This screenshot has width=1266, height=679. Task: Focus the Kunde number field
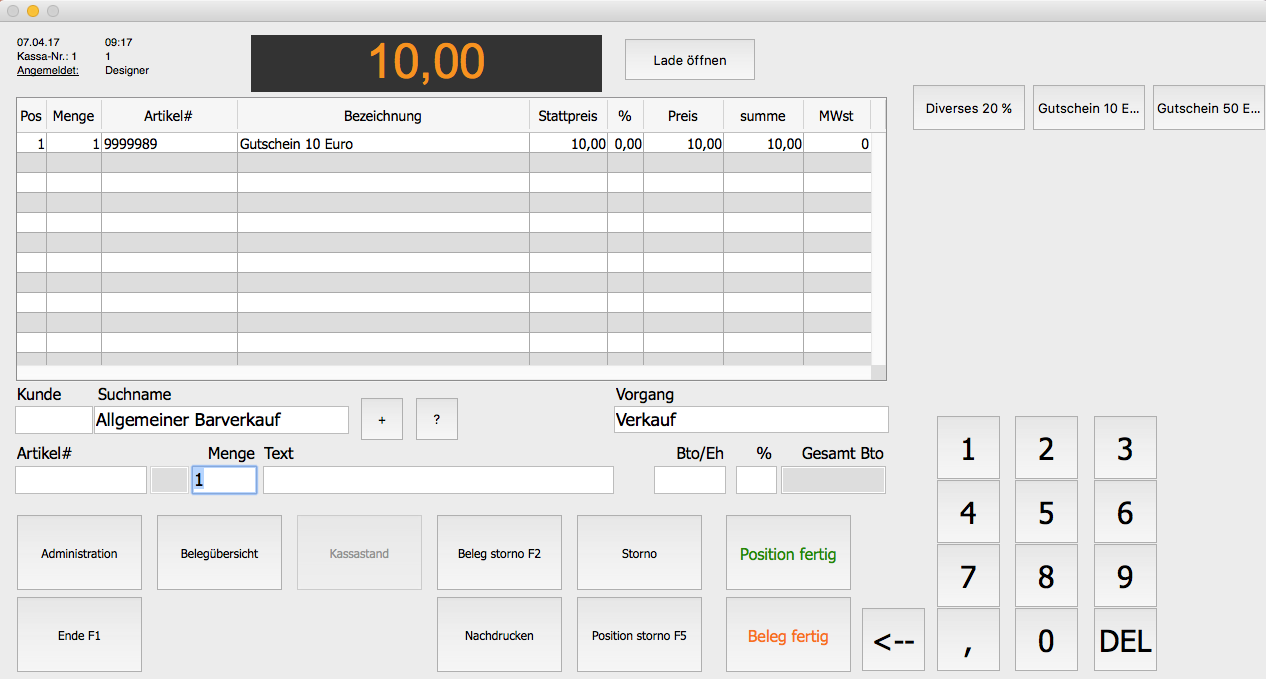coord(53,420)
